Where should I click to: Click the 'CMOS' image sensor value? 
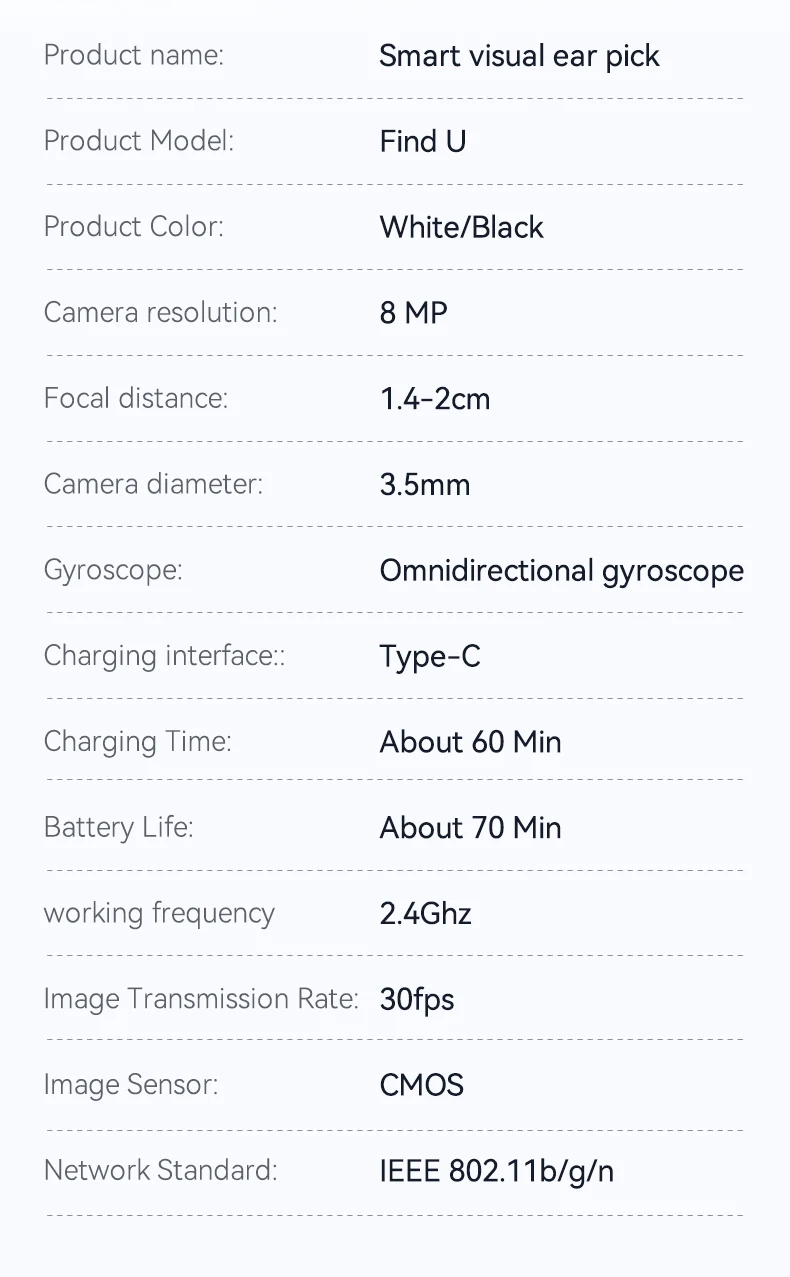click(422, 1085)
